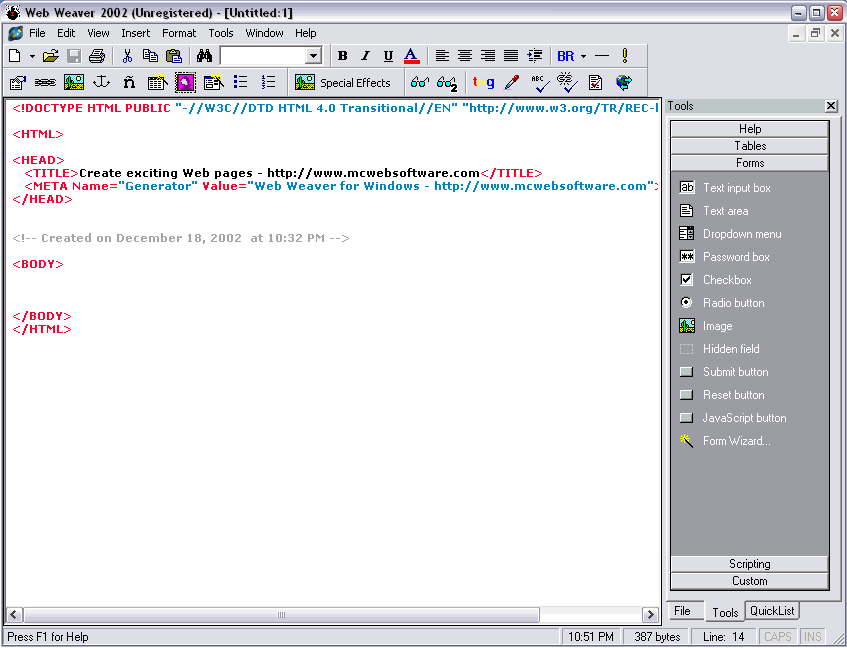This screenshot has height=648, width=847.
Task: Preview in second browser with glasses 2 icon
Action: 447,83
